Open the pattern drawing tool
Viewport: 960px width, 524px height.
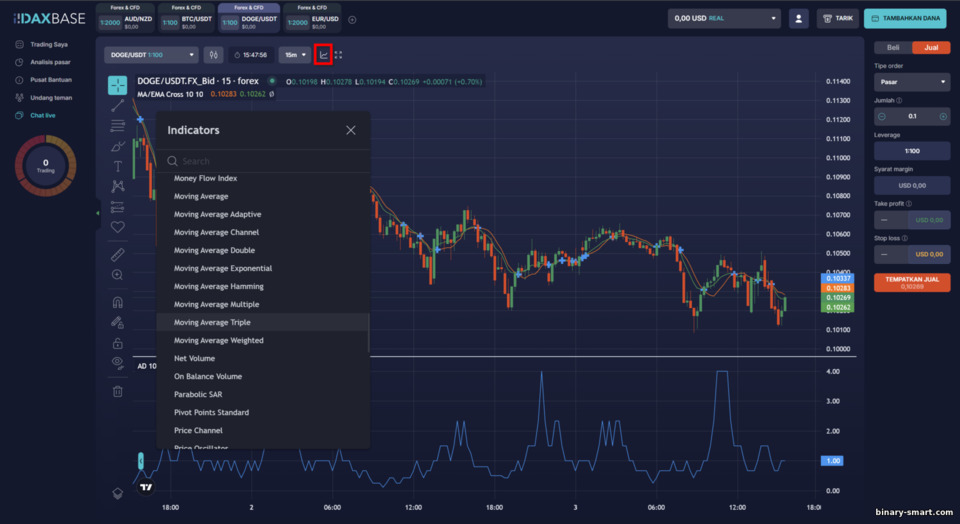(118, 186)
